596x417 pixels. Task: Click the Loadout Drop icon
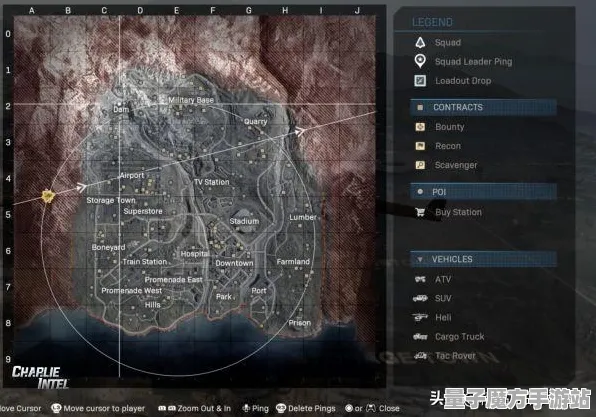coord(420,81)
